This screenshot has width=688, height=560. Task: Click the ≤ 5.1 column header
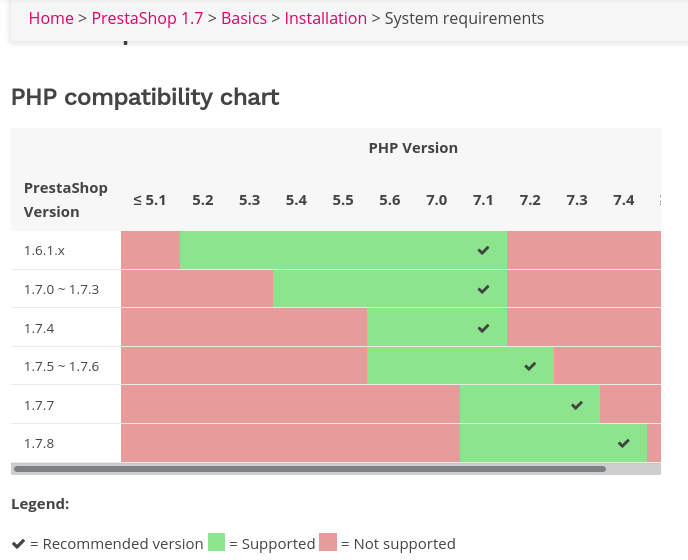pos(150,200)
